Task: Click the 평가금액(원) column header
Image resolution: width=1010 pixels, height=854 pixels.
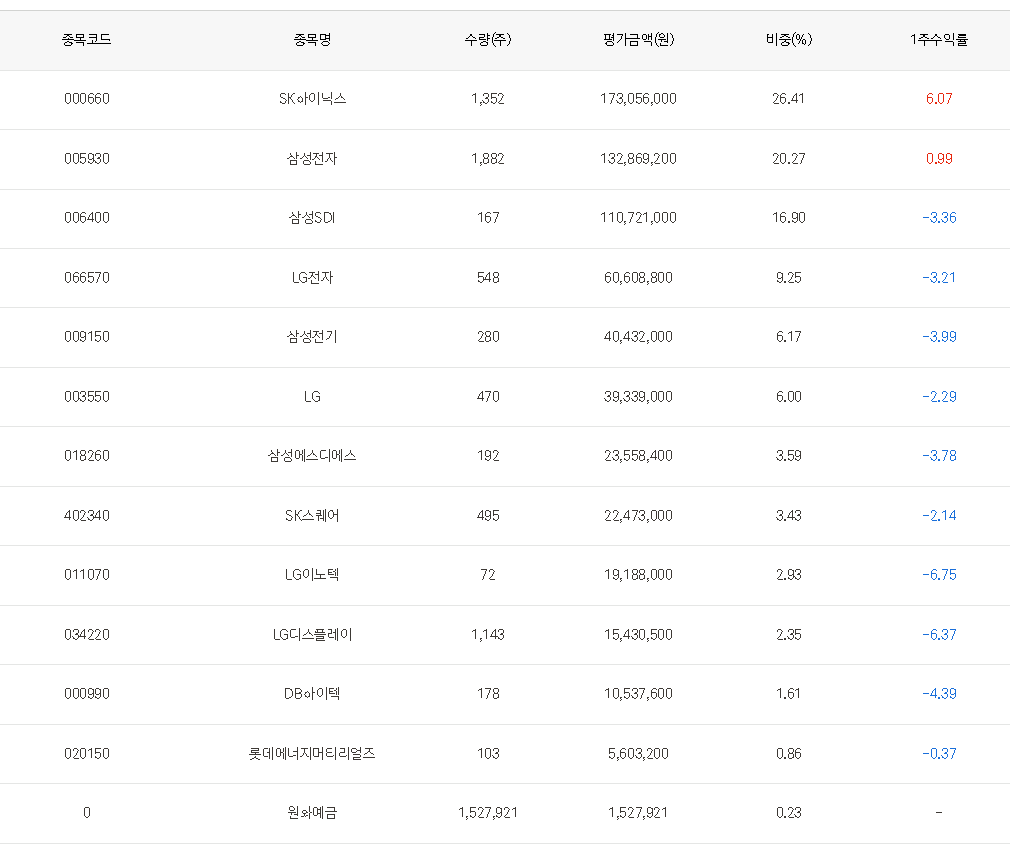Action: (x=638, y=40)
